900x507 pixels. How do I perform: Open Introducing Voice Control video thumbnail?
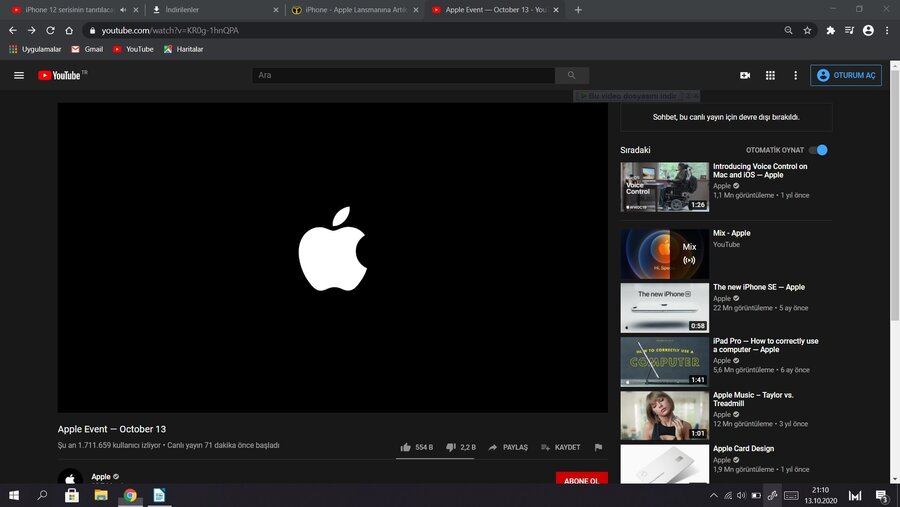tap(665, 187)
